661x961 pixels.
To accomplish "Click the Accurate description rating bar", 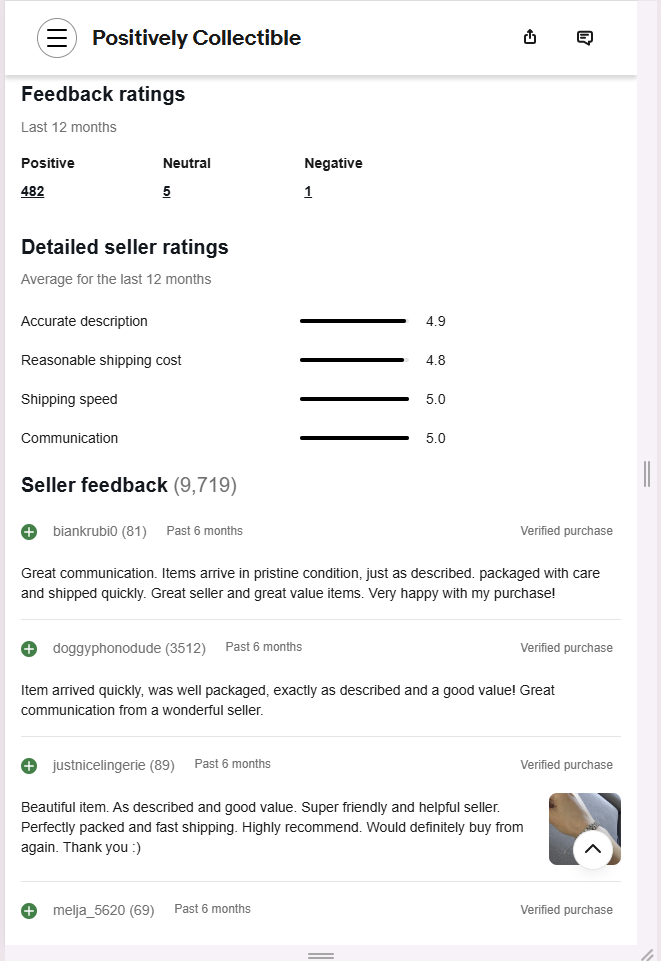I will click(354, 321).
